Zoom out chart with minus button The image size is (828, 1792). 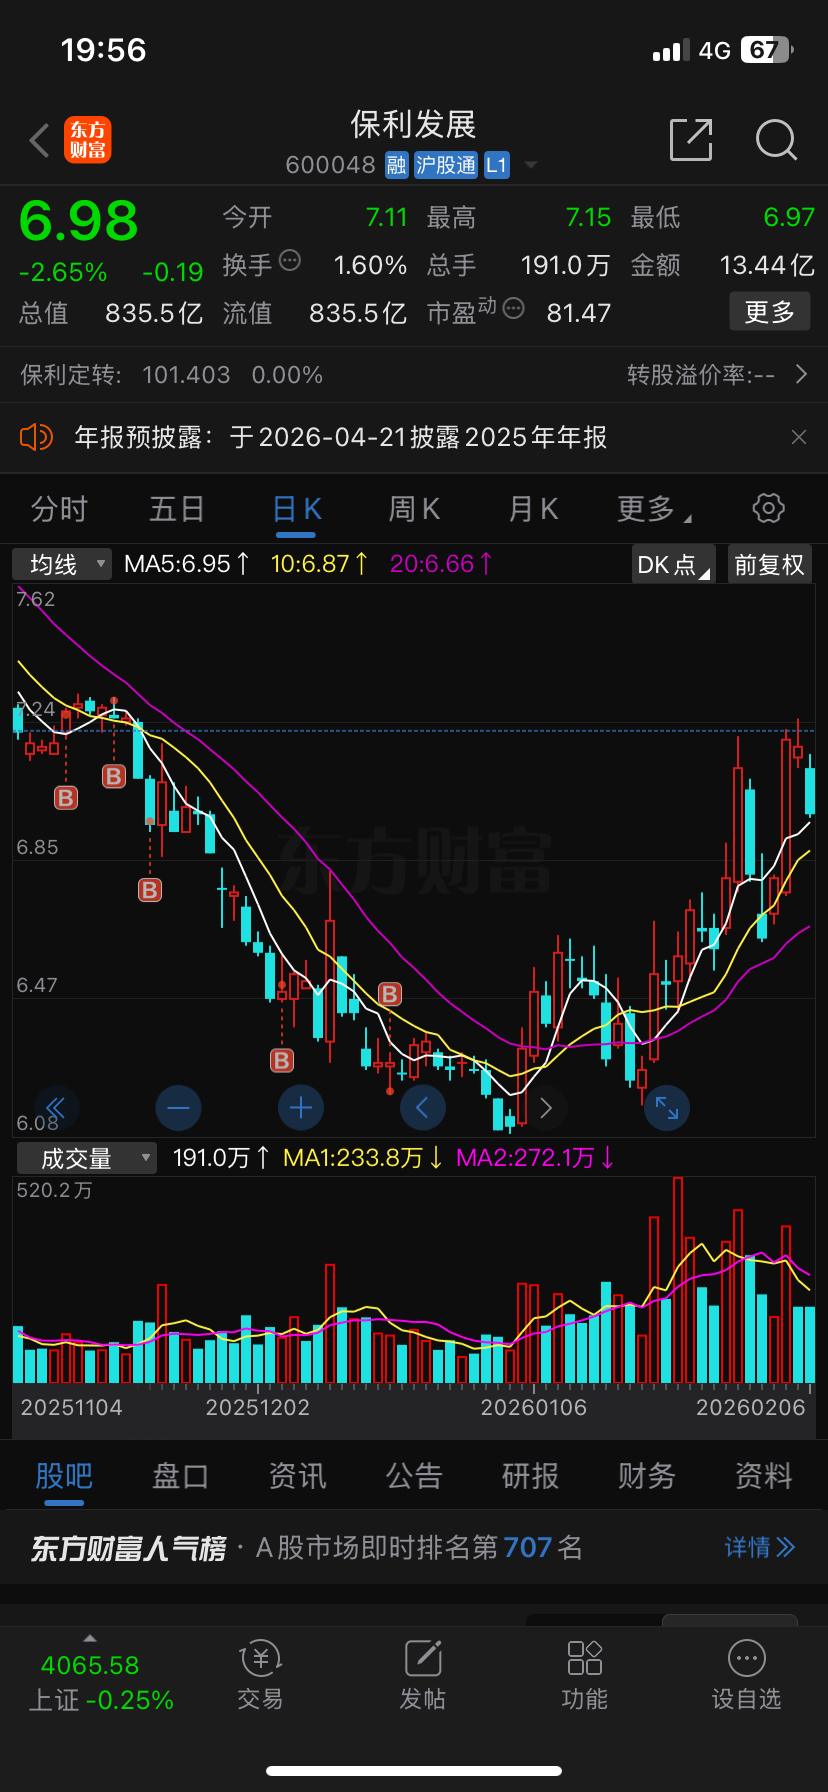179,1108
